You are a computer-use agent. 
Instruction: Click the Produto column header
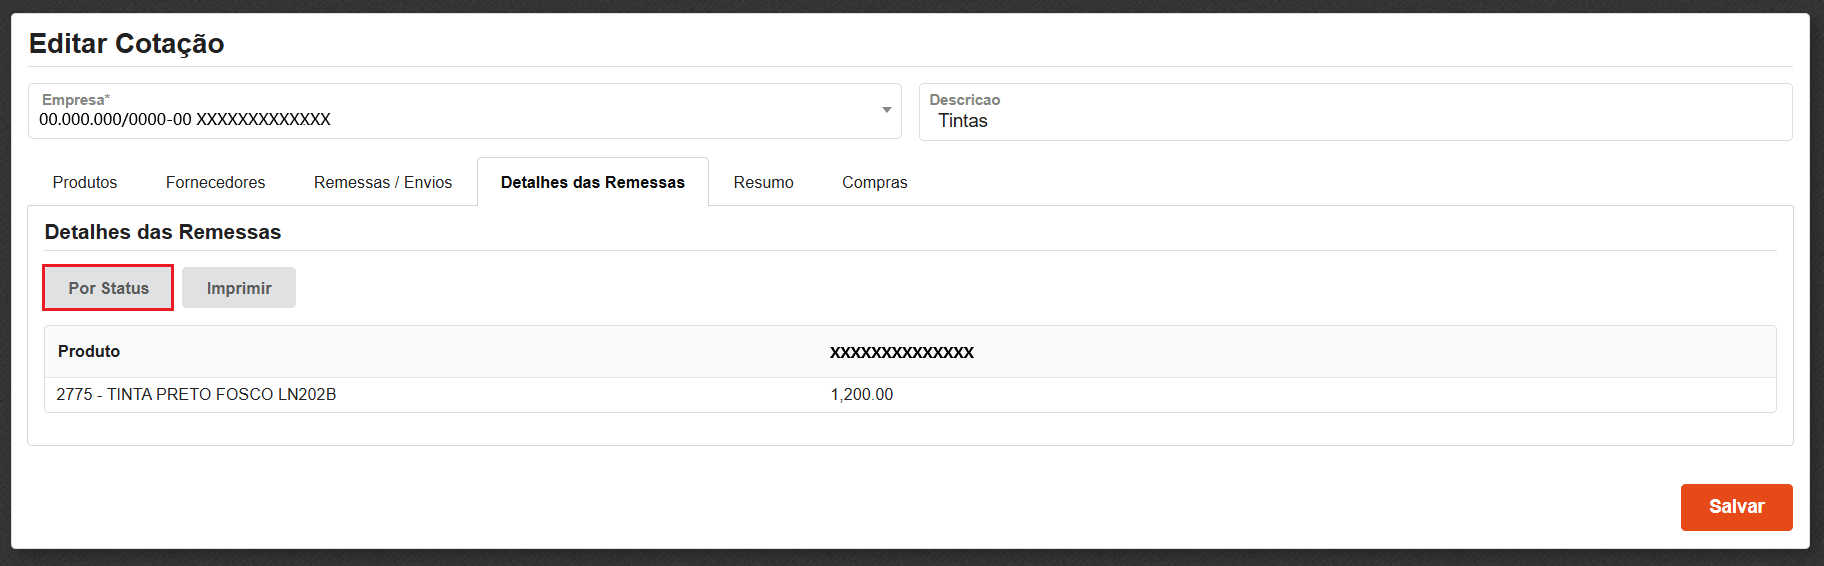click(89, 351)
